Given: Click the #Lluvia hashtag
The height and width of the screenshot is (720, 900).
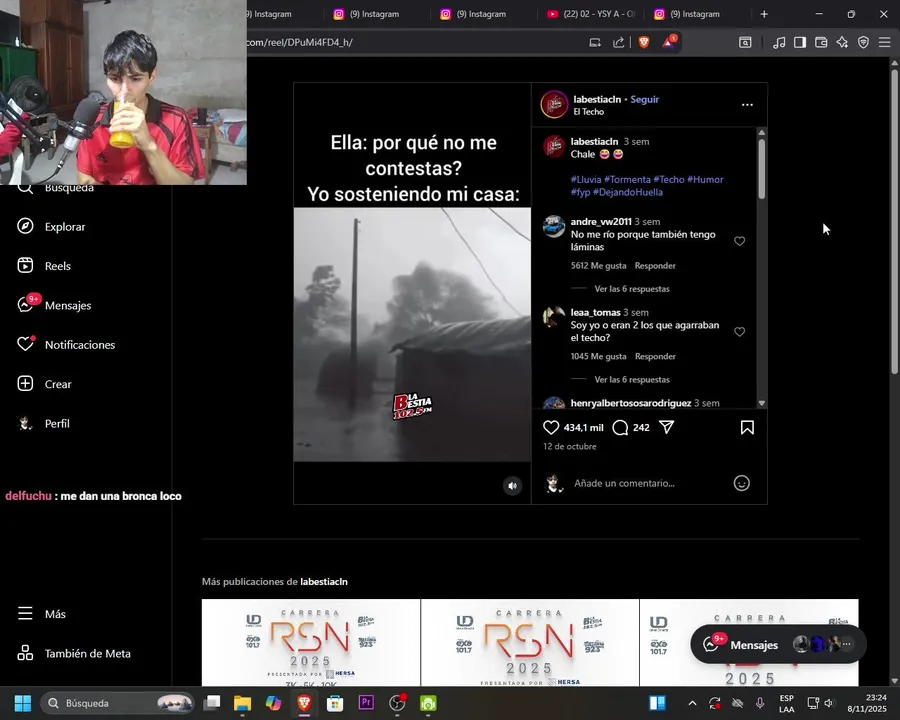Looking at the screenshot, I should point(585,180).
